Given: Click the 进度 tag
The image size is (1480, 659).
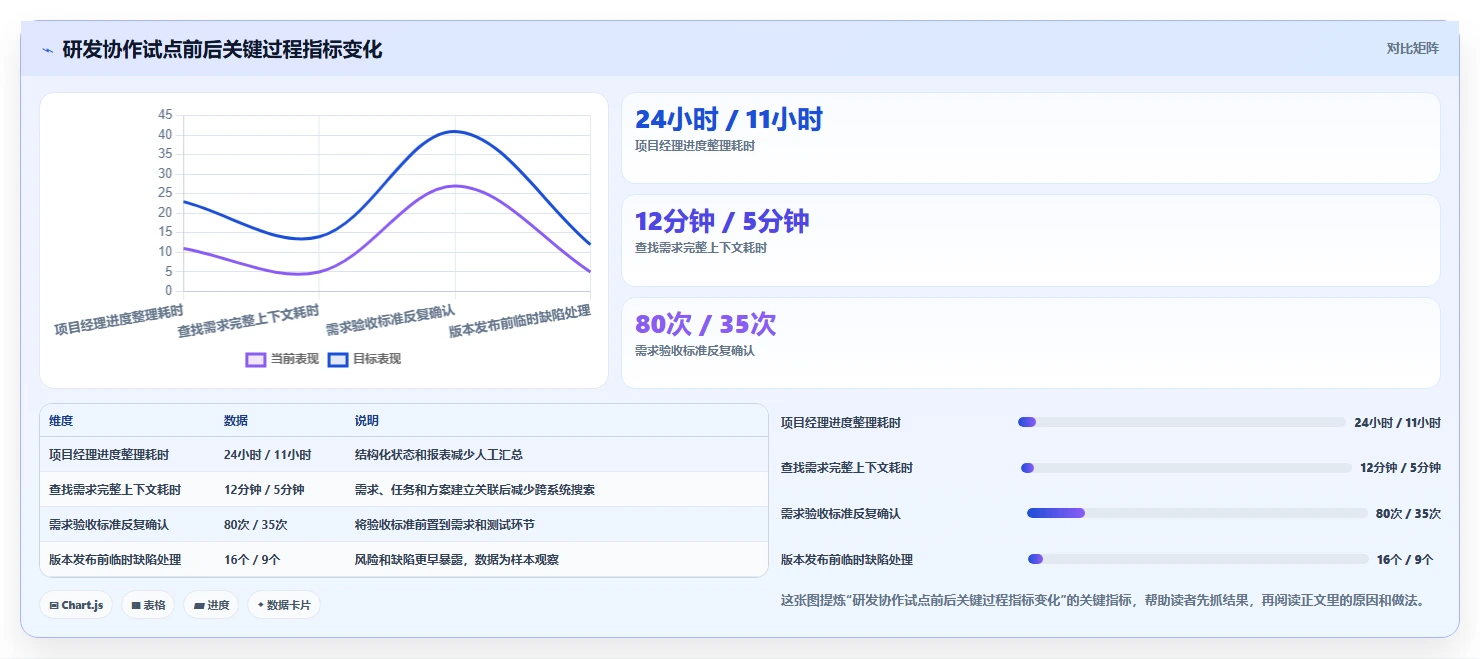Looking at the screenshot, I should (211, 605).
